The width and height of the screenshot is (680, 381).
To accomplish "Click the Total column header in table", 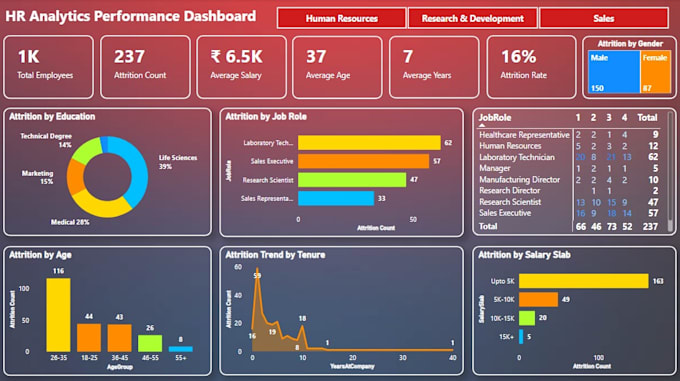I will click(x=647, y=117).
